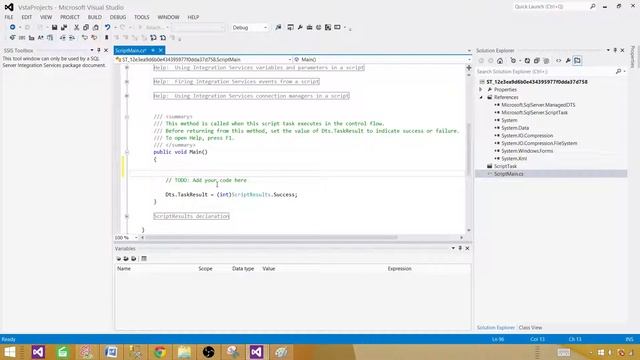This screenshot has width=640, height=360.
Task: Click the Data type column header
Action: [x=243, y=269]
